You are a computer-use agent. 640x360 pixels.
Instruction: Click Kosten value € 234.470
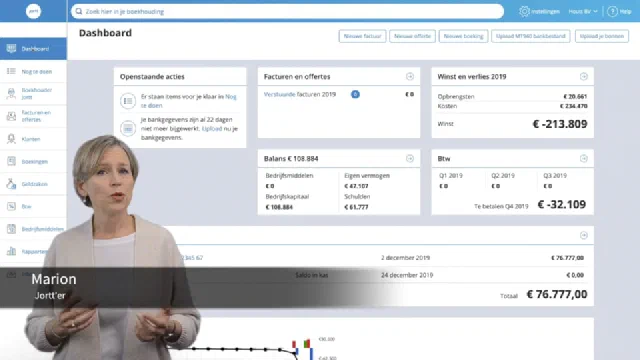point(573,106)
